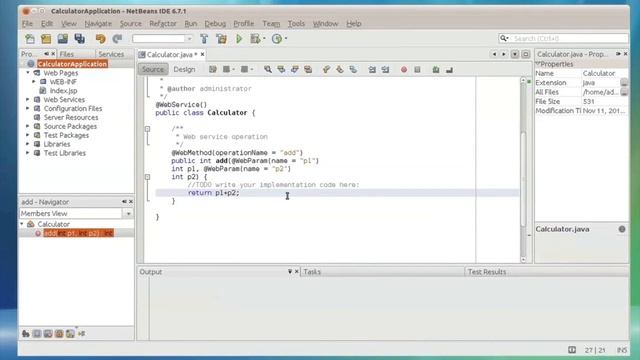Click the editor Find Selection magnifier icon
Viewport: 640px width, 360px height.
268,70
